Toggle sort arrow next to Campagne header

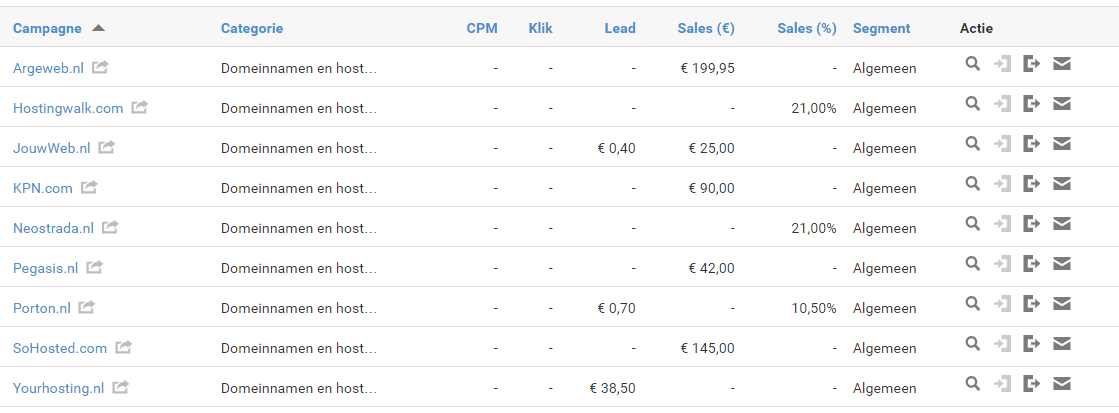(x=98, y=29)
